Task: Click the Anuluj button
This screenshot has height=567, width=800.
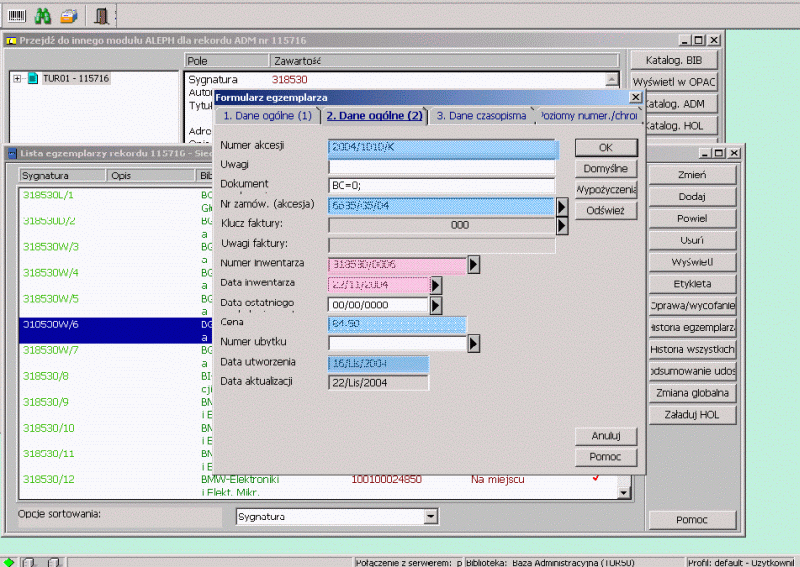Action: click(606, 436)
